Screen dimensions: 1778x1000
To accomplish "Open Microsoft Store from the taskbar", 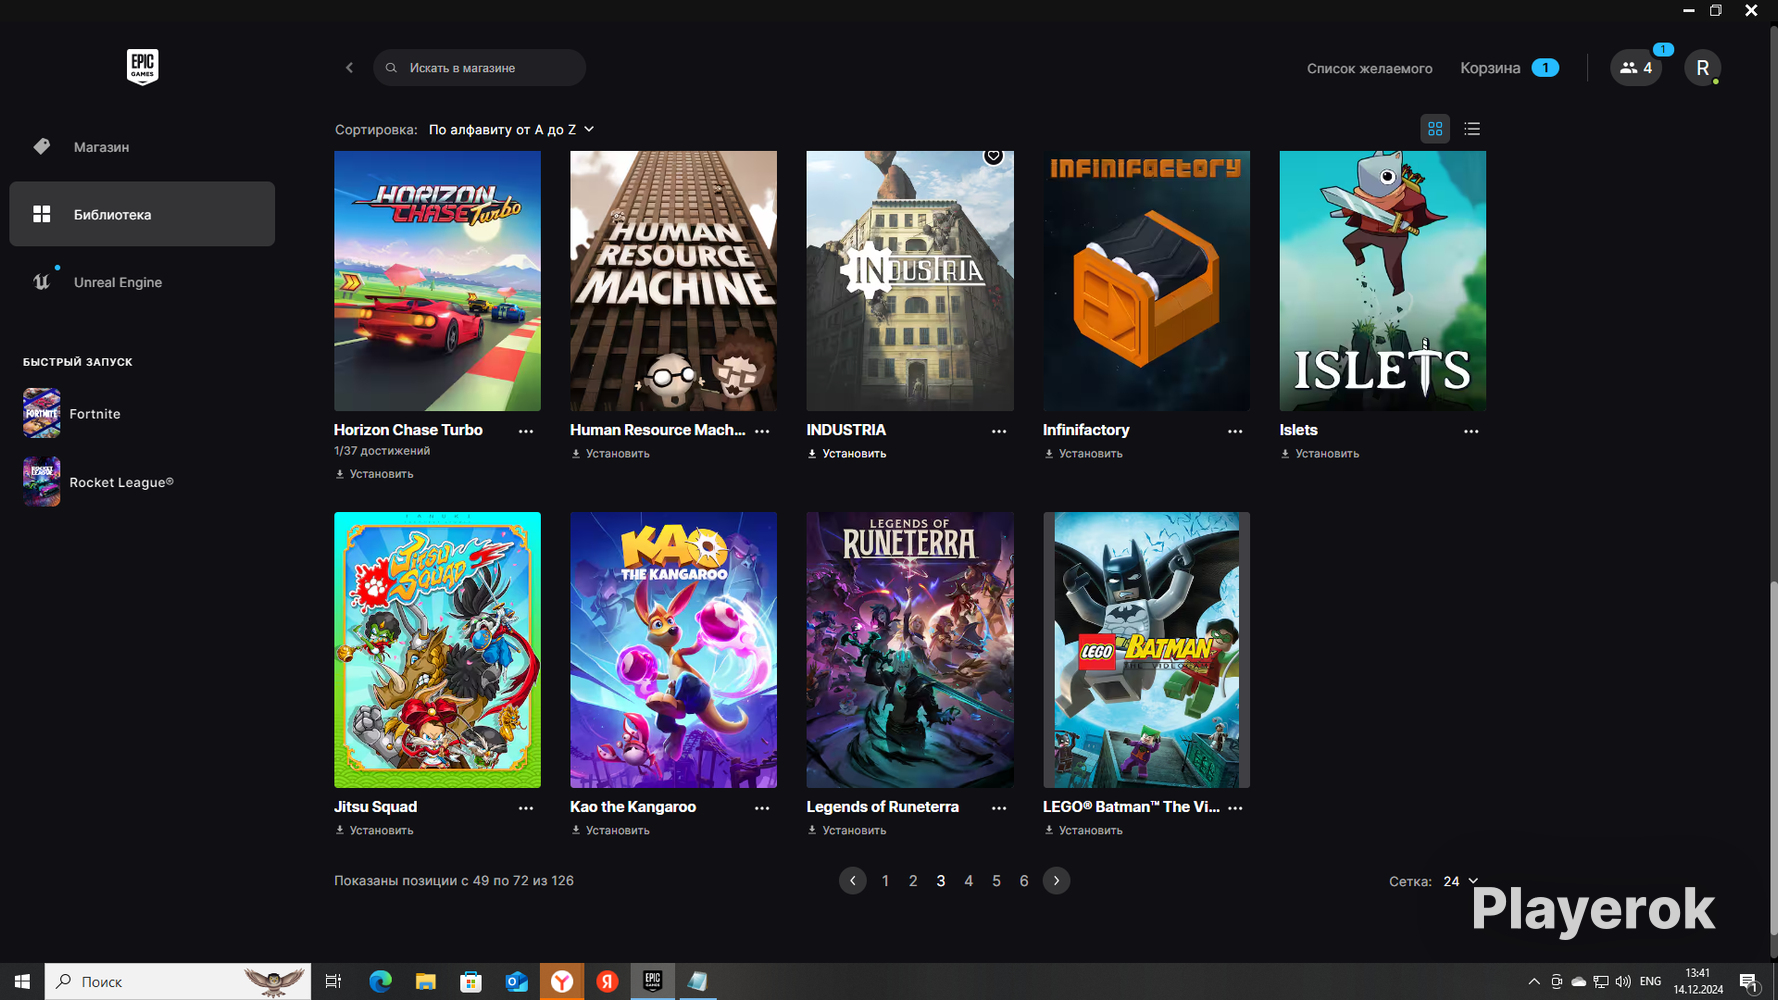I will [471, 982].
